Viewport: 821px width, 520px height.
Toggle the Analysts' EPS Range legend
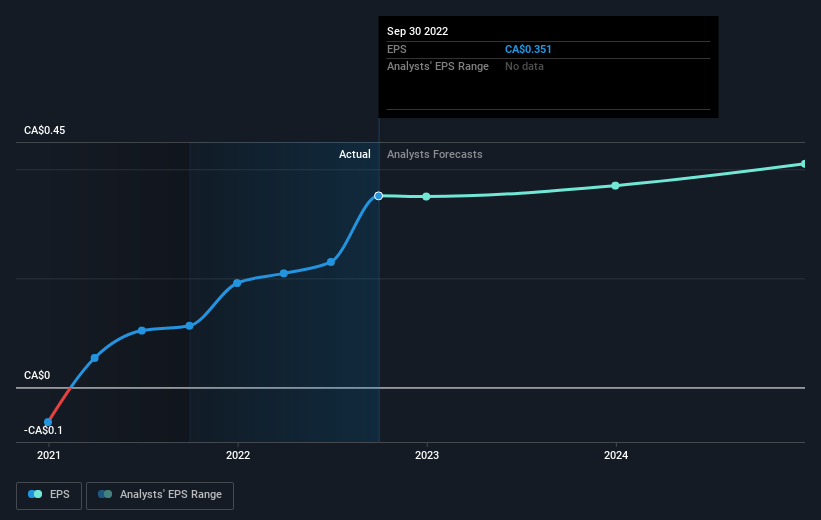(160, 495)
